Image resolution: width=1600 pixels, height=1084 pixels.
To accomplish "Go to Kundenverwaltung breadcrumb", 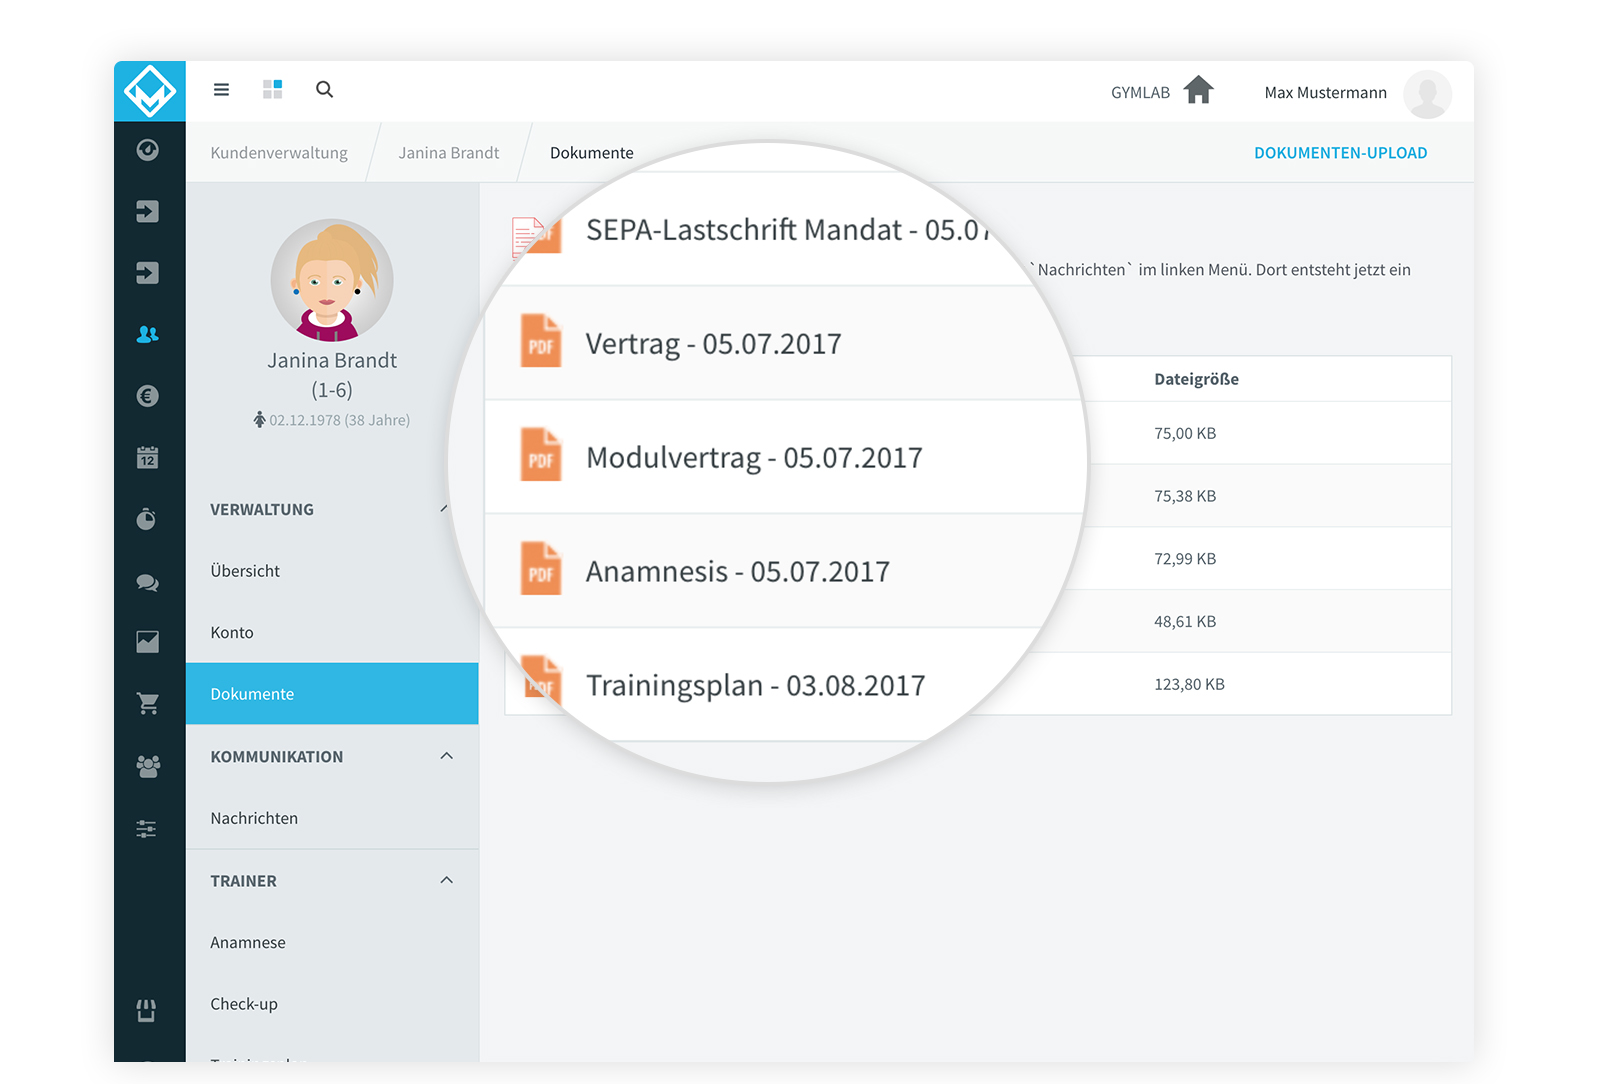I will tap(279, 153).
